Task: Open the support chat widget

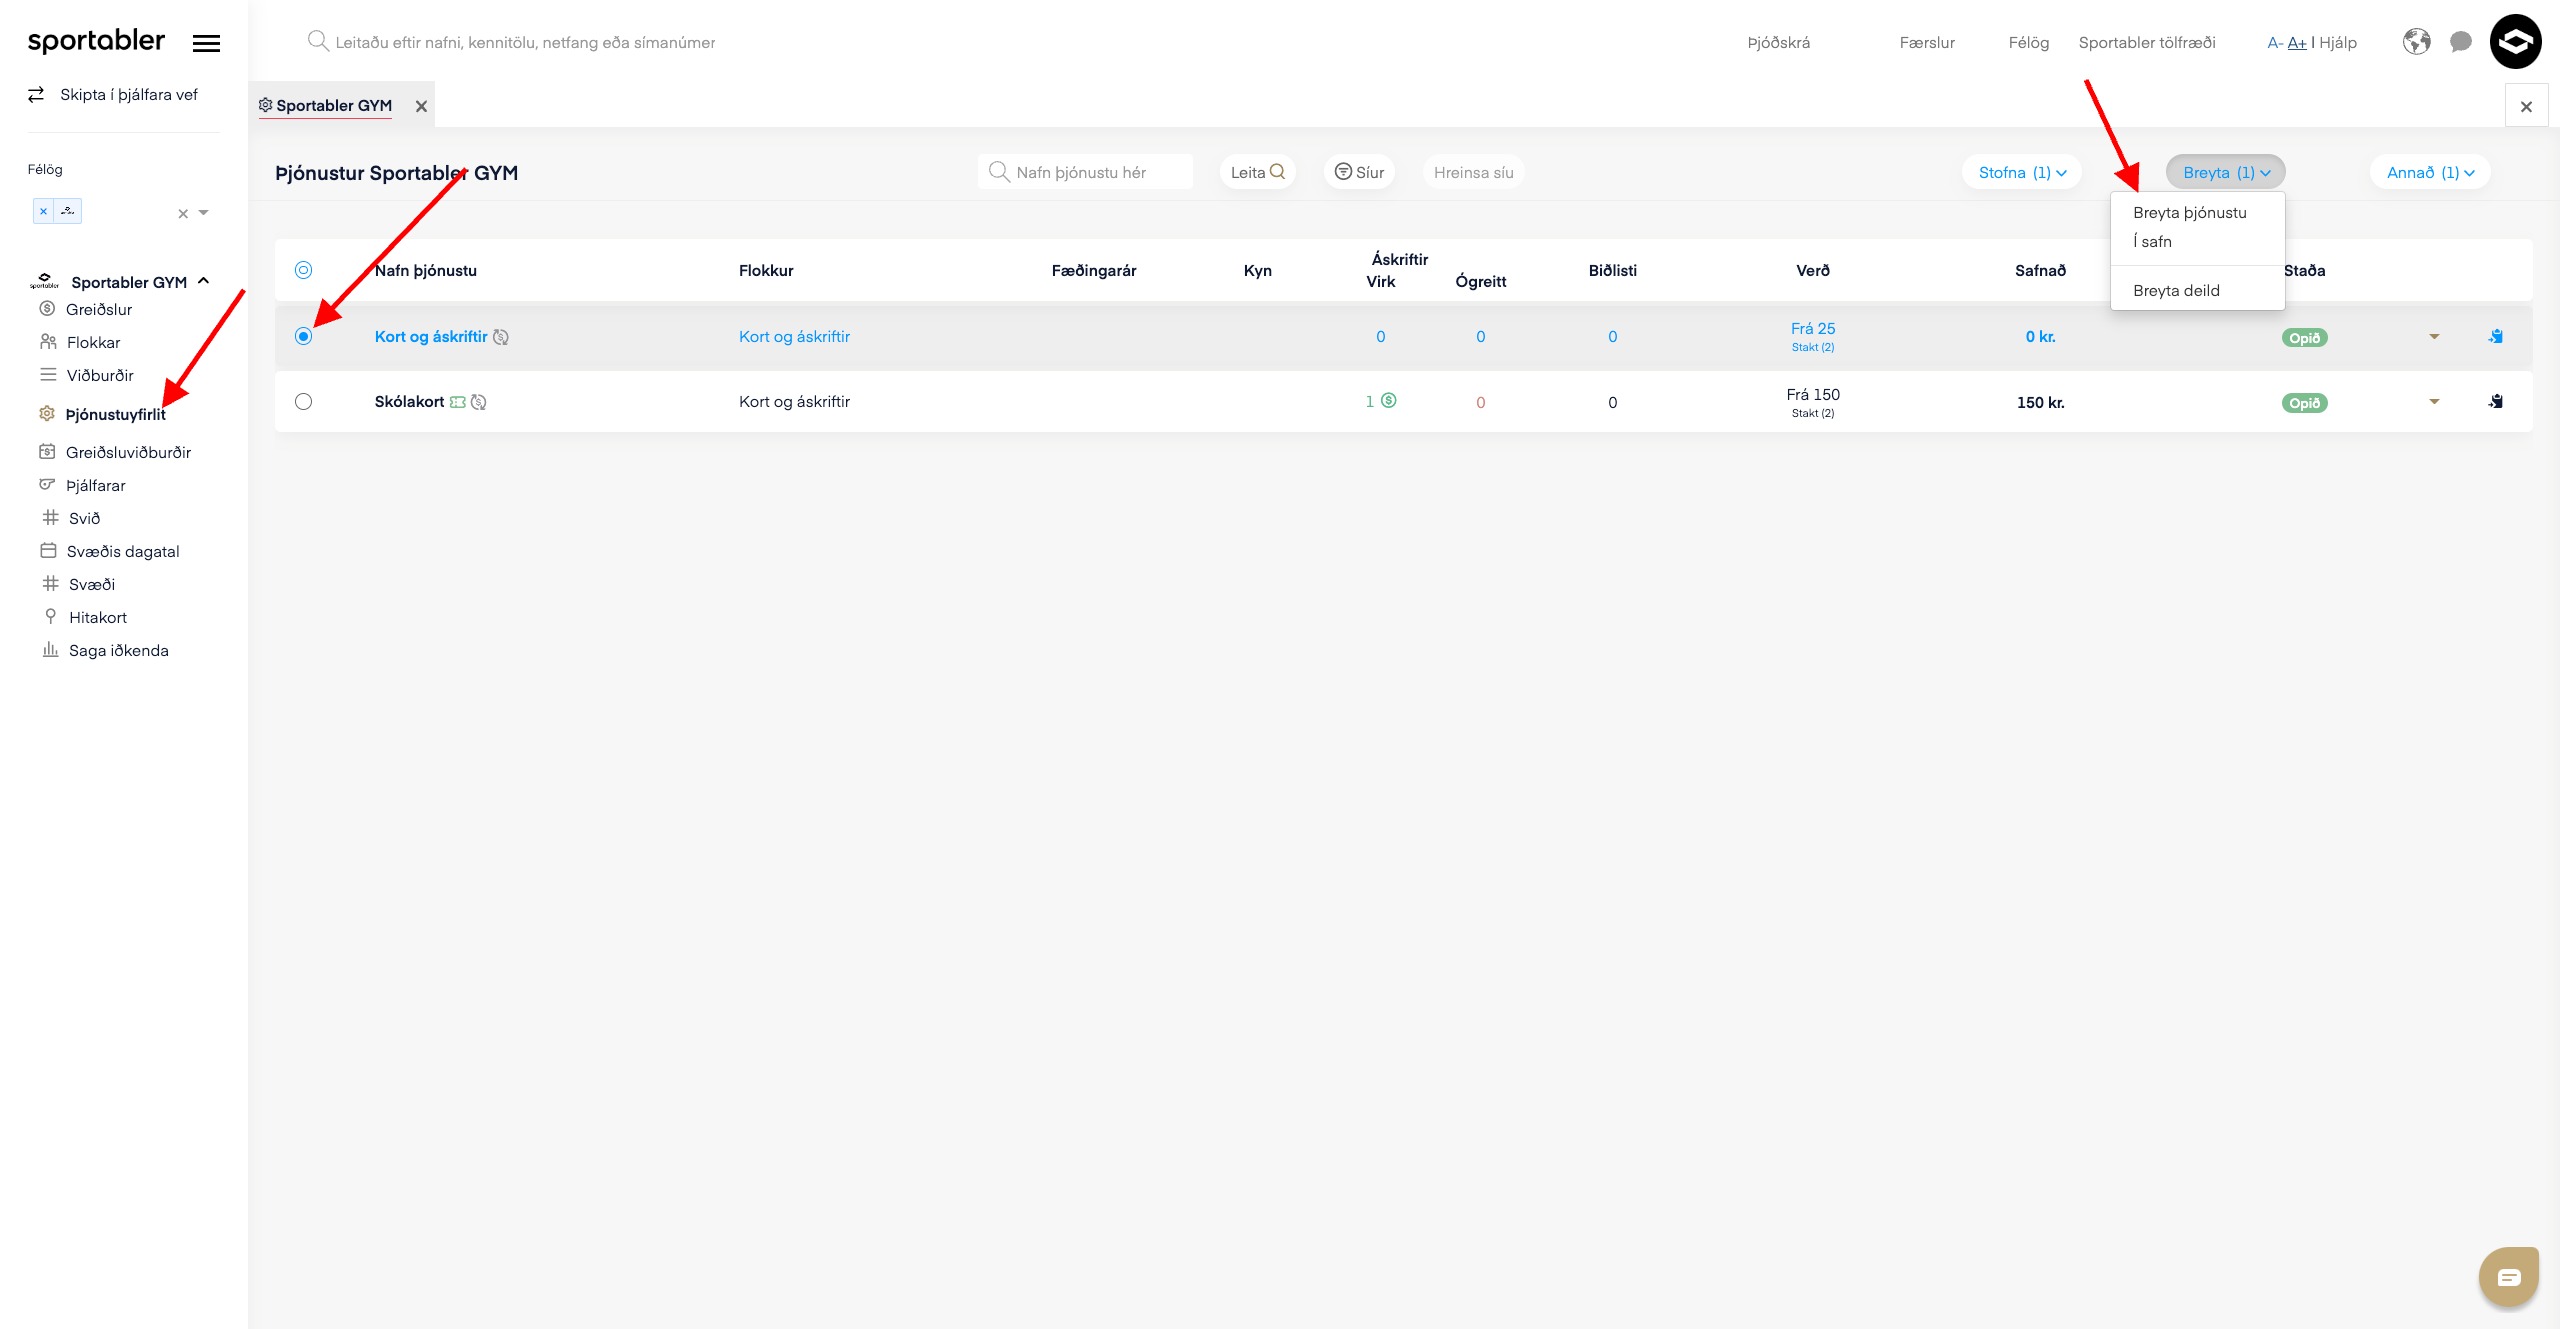Action: tap(2508, 1277)
